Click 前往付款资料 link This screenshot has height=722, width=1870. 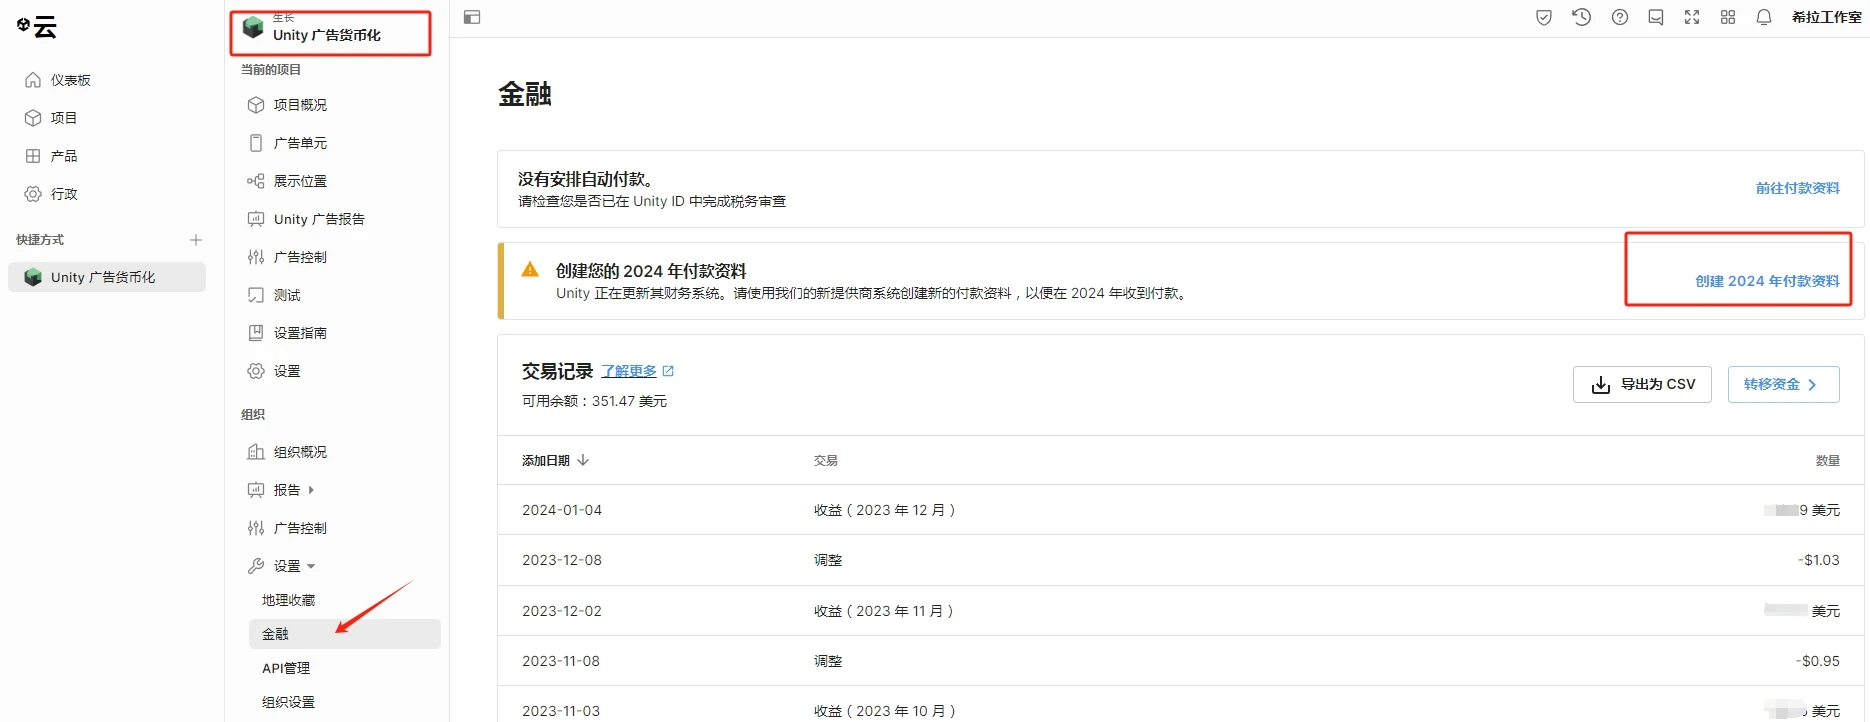pos(1797,188)
